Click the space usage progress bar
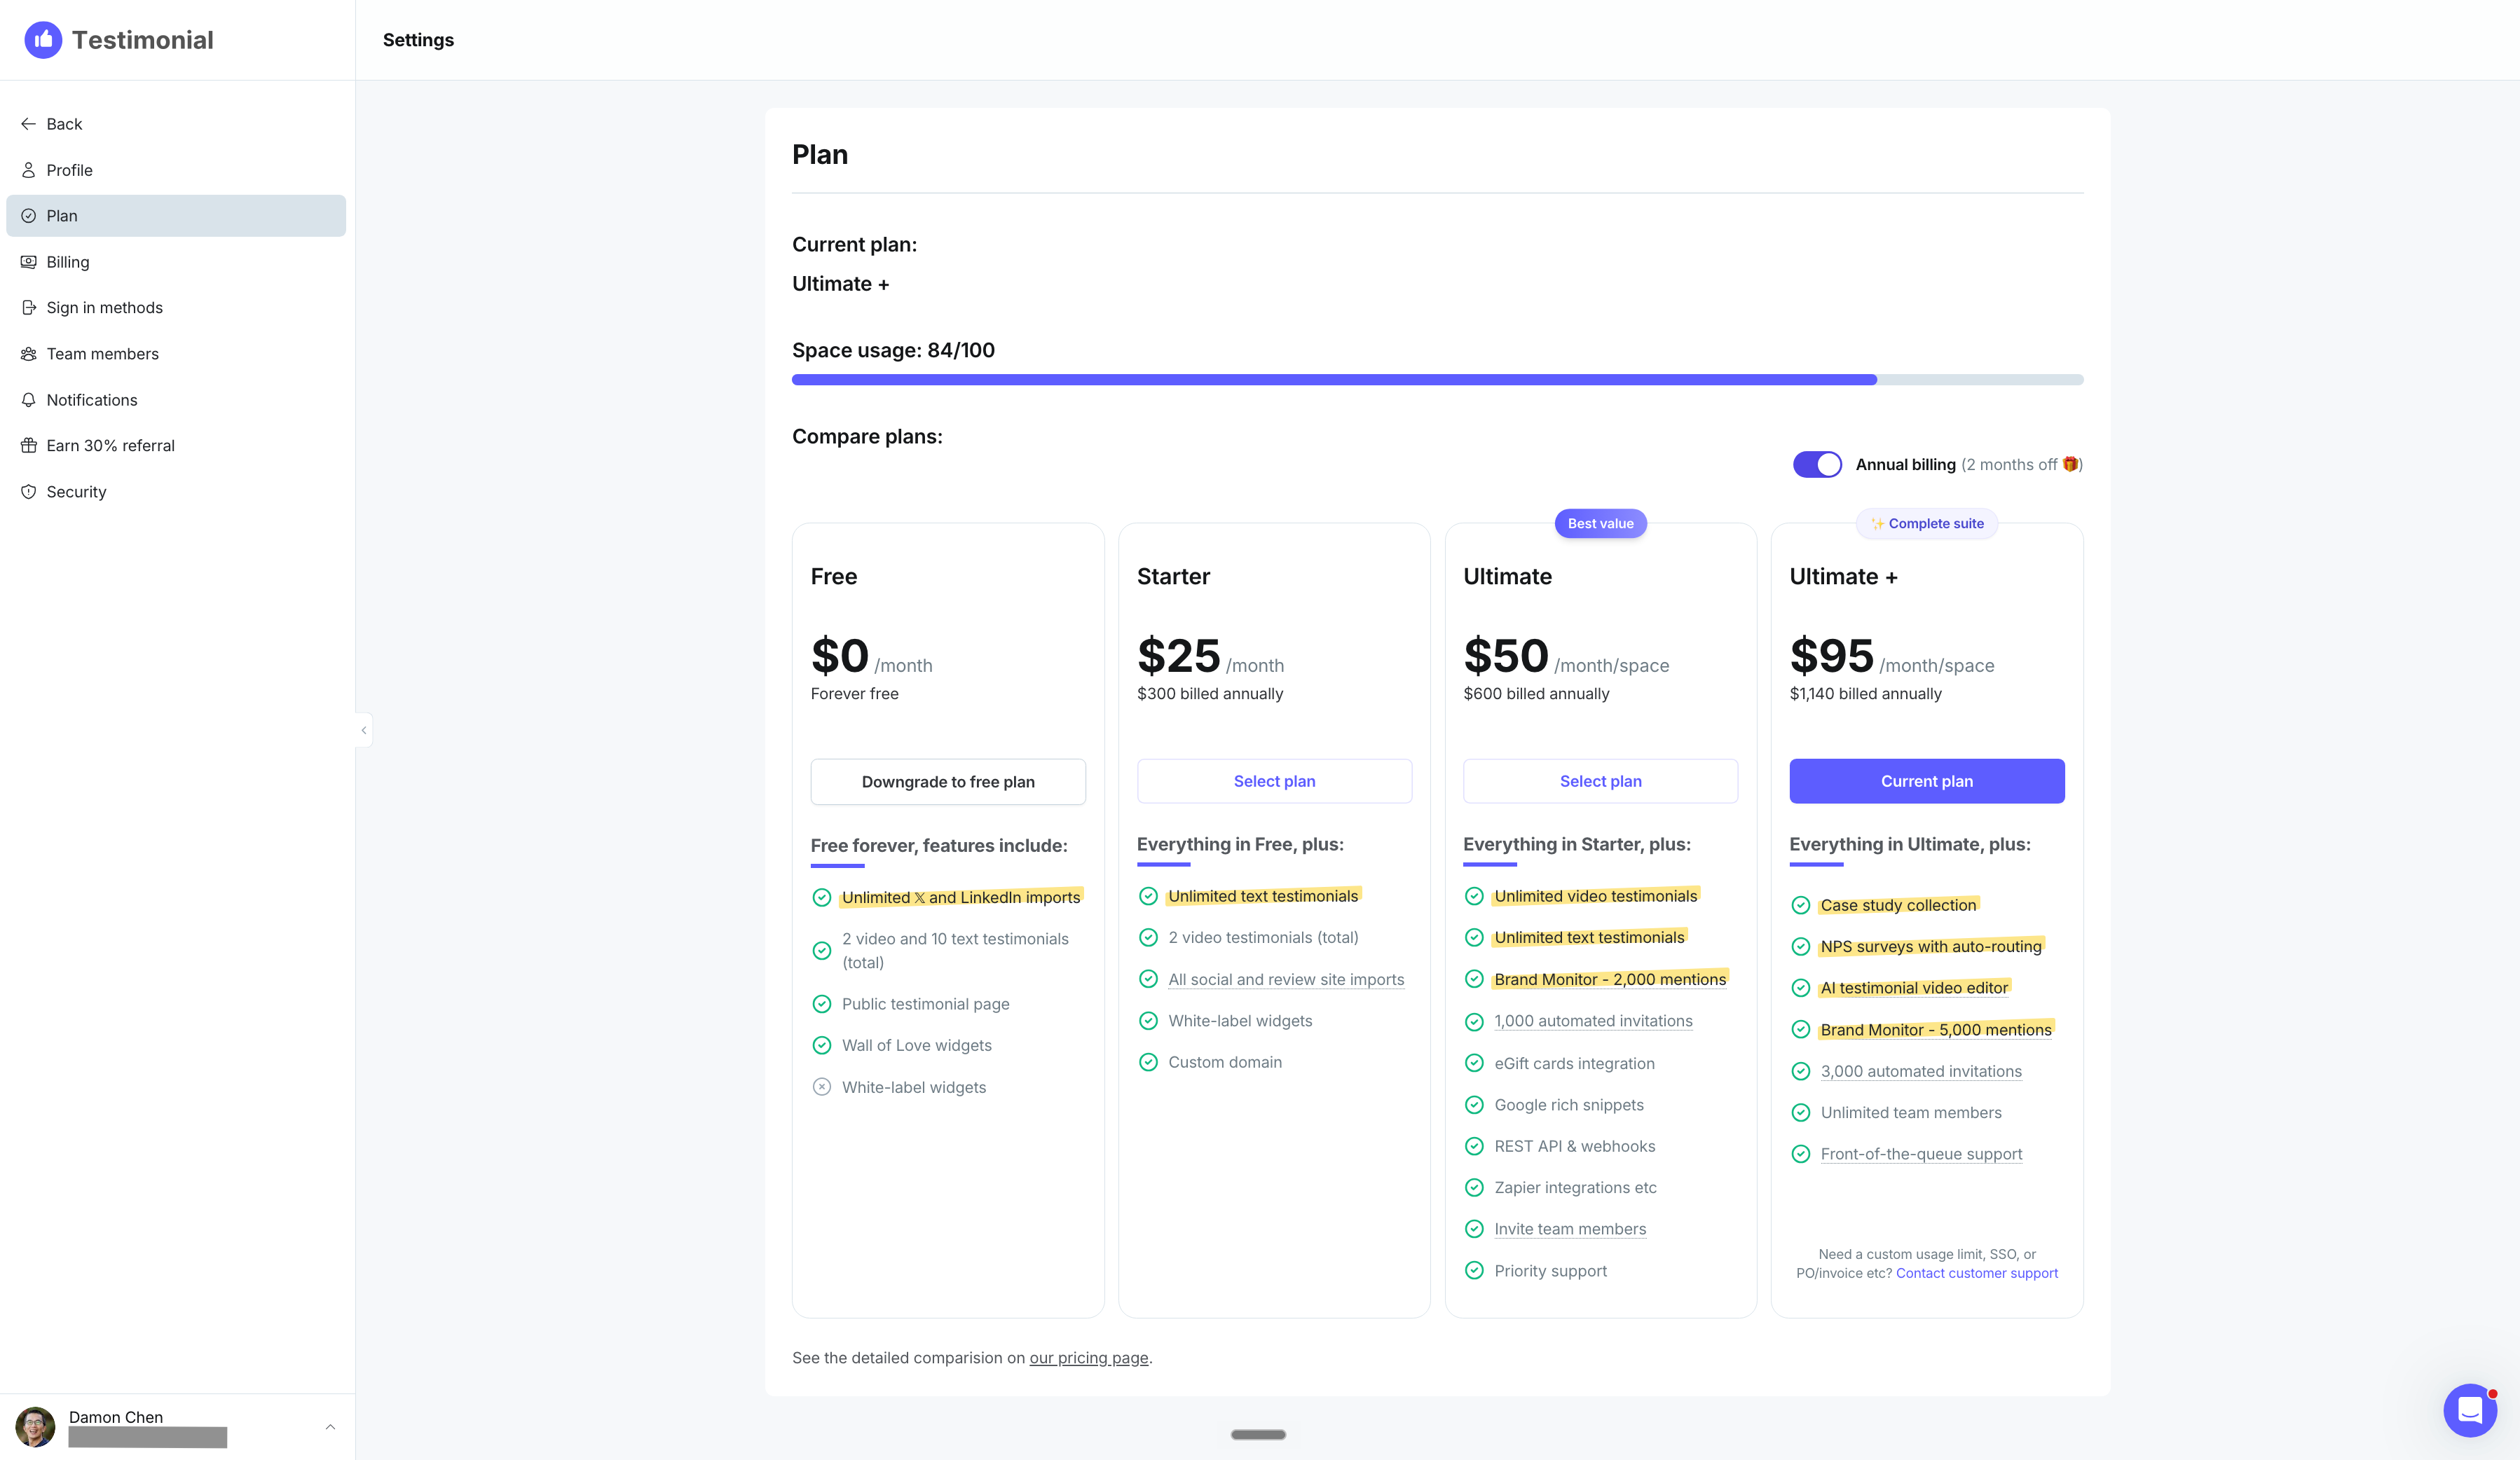Image resolution: width=2520 pixels, height=1460 pixels. (x=1437, y=380)
